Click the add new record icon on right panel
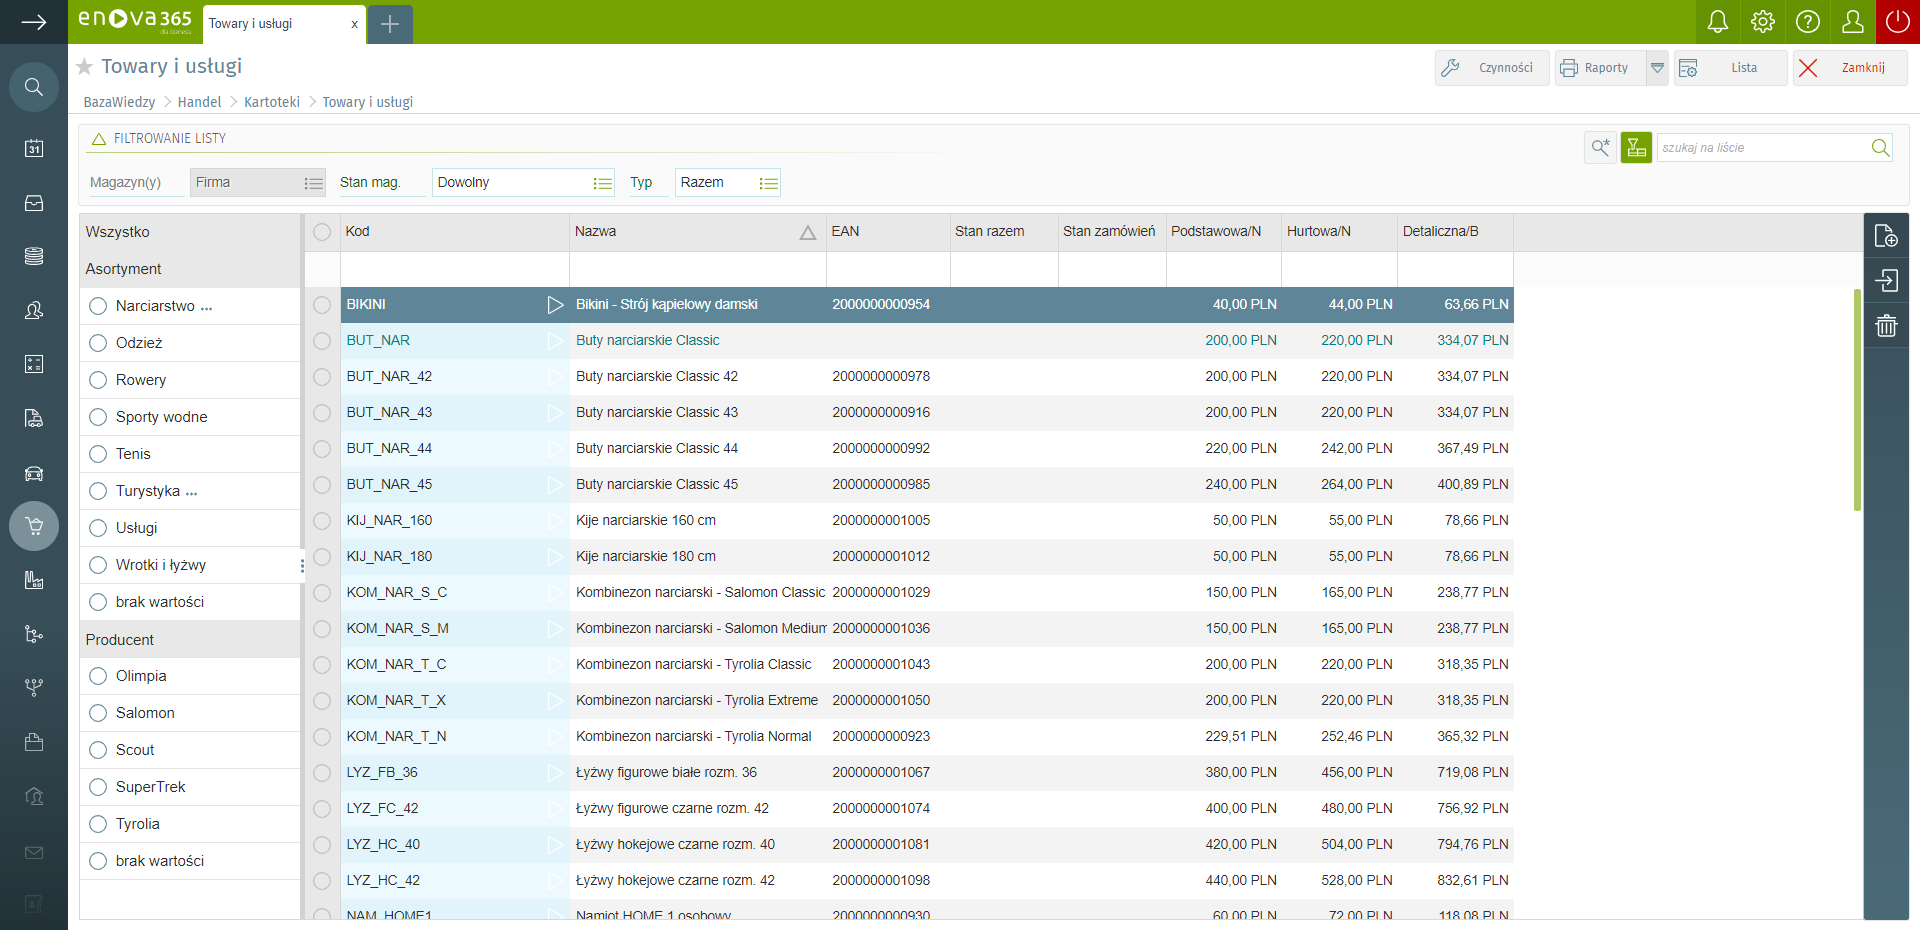Image resolution: width=1920 pixels, height=930 pixels. 1886,236
